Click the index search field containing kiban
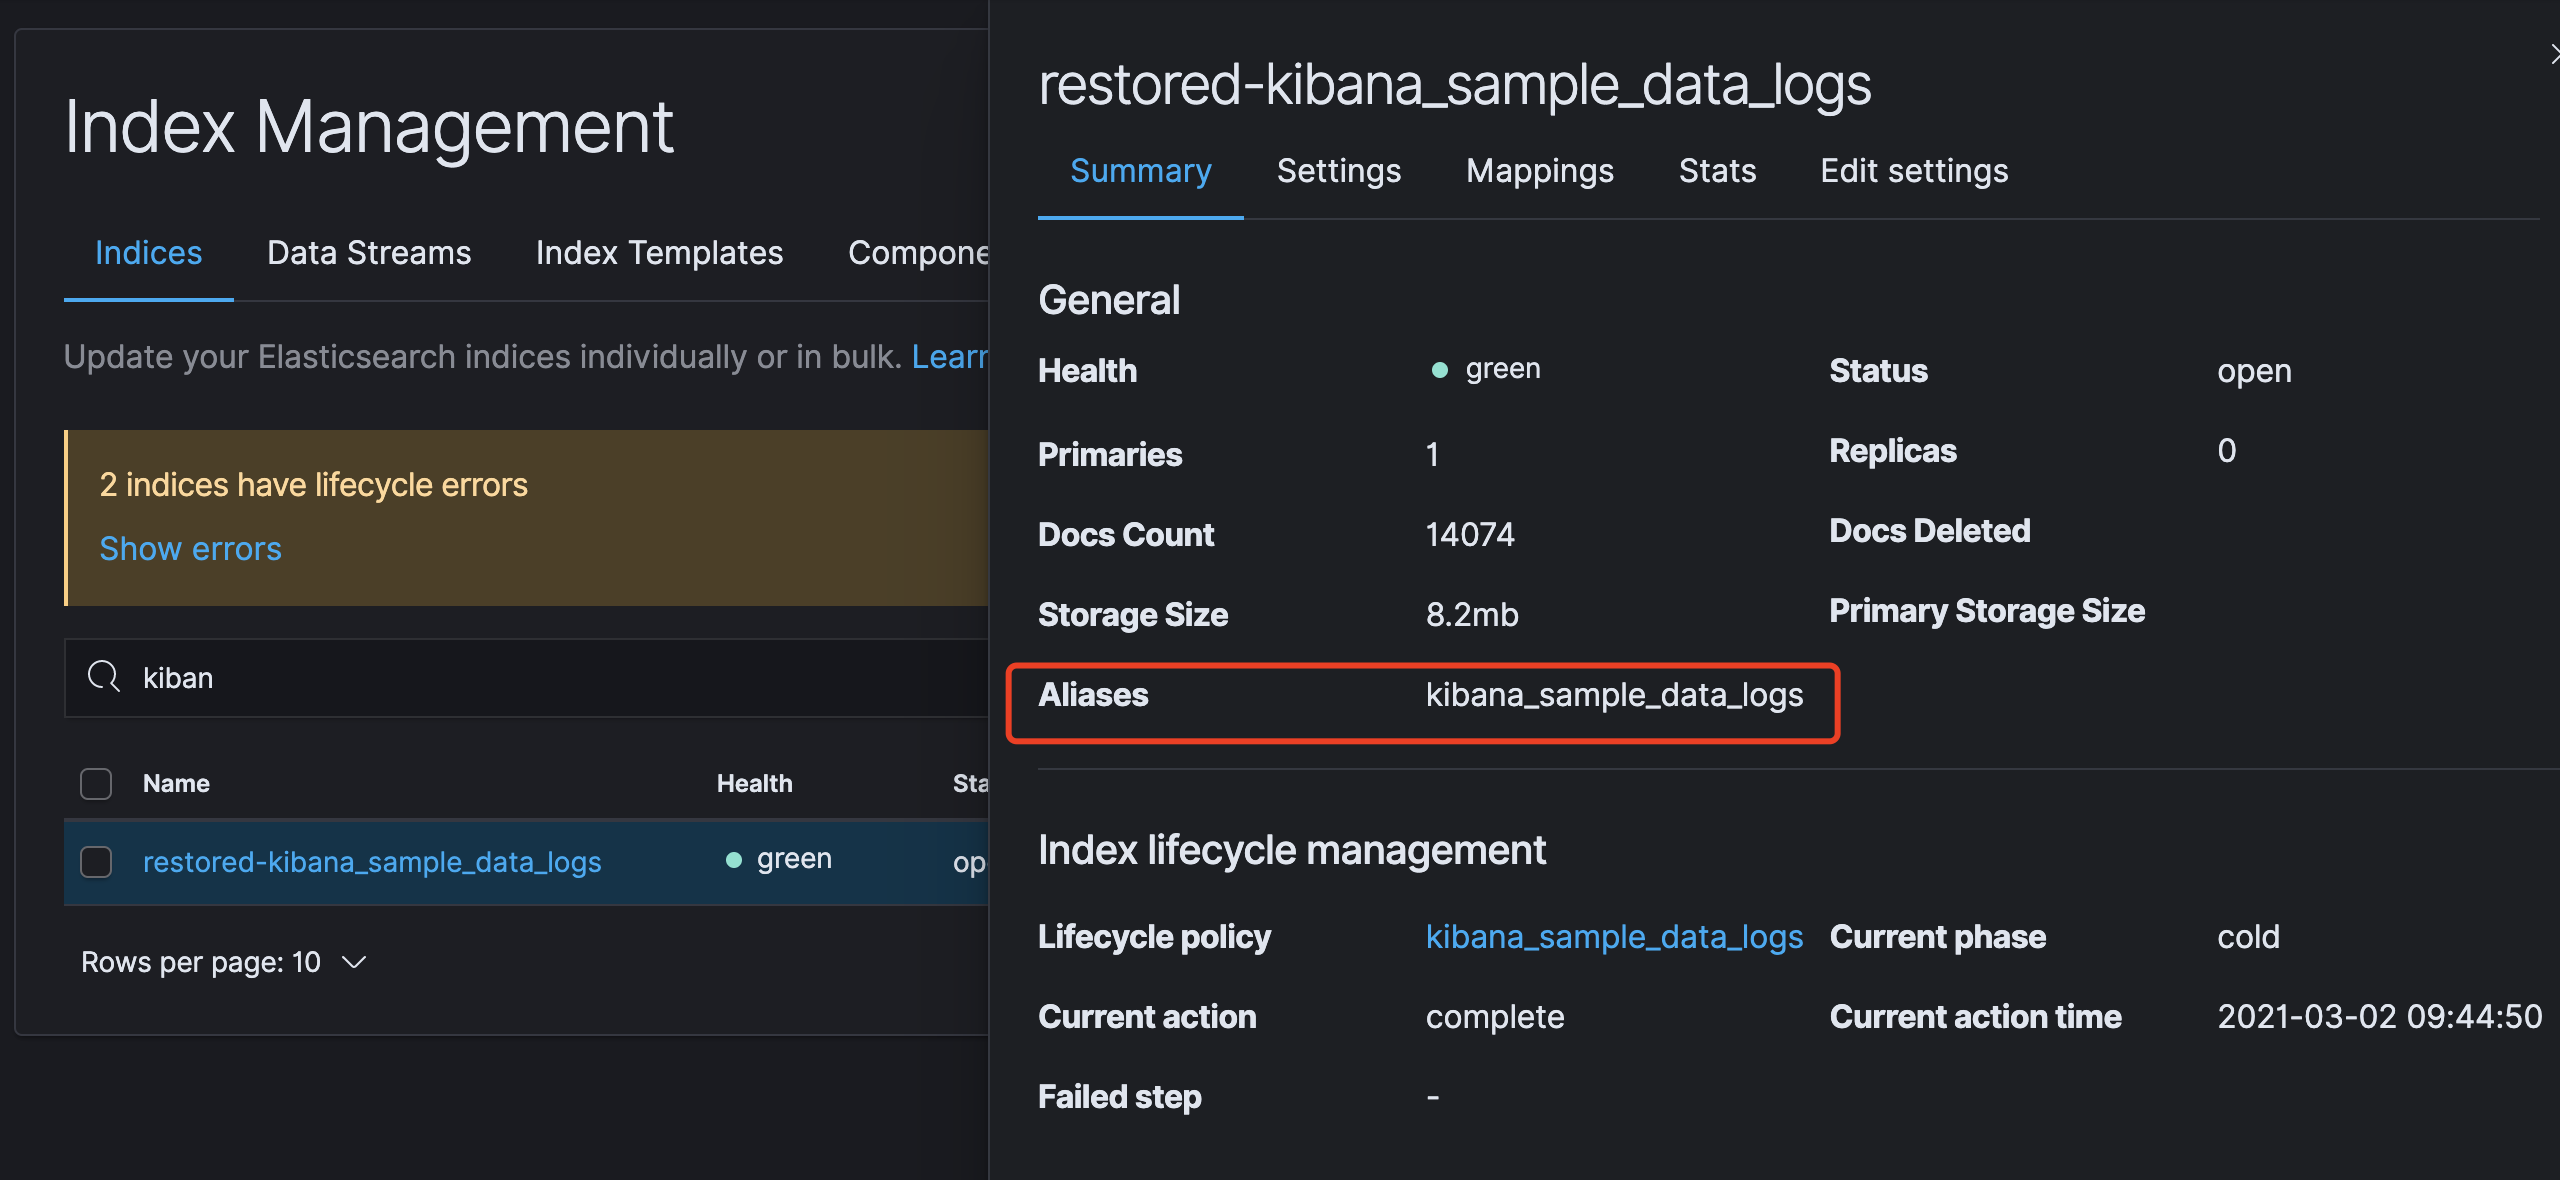 (526, 678)
